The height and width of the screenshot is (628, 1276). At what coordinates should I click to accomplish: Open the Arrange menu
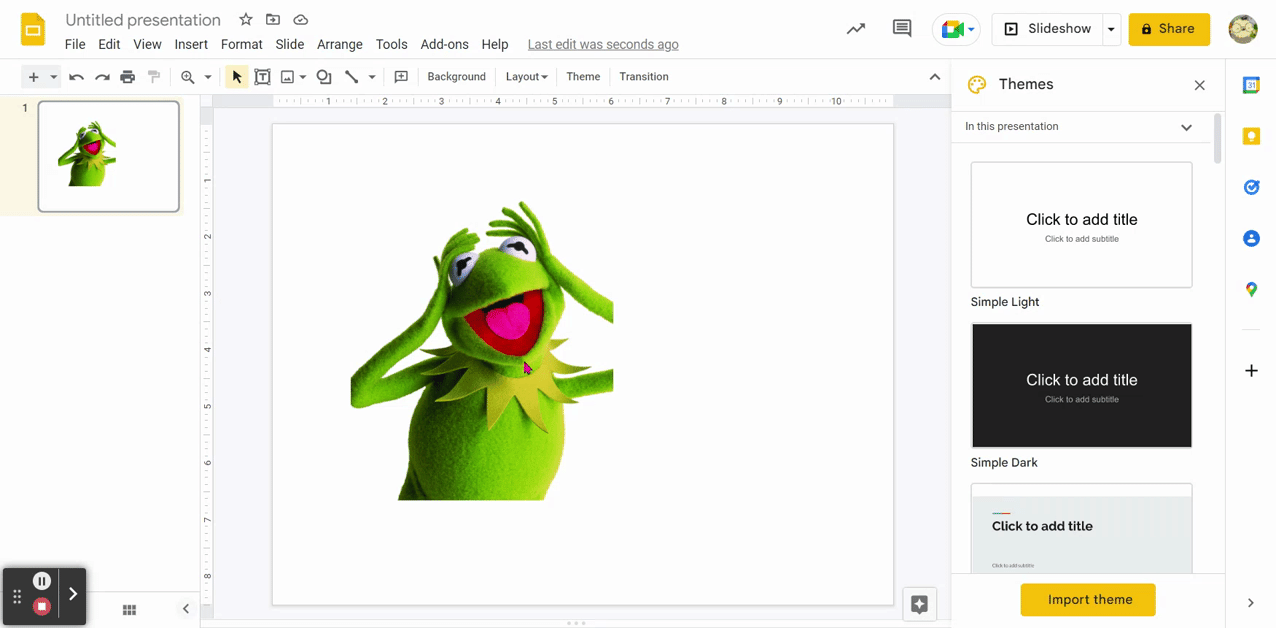click(340, 44)
